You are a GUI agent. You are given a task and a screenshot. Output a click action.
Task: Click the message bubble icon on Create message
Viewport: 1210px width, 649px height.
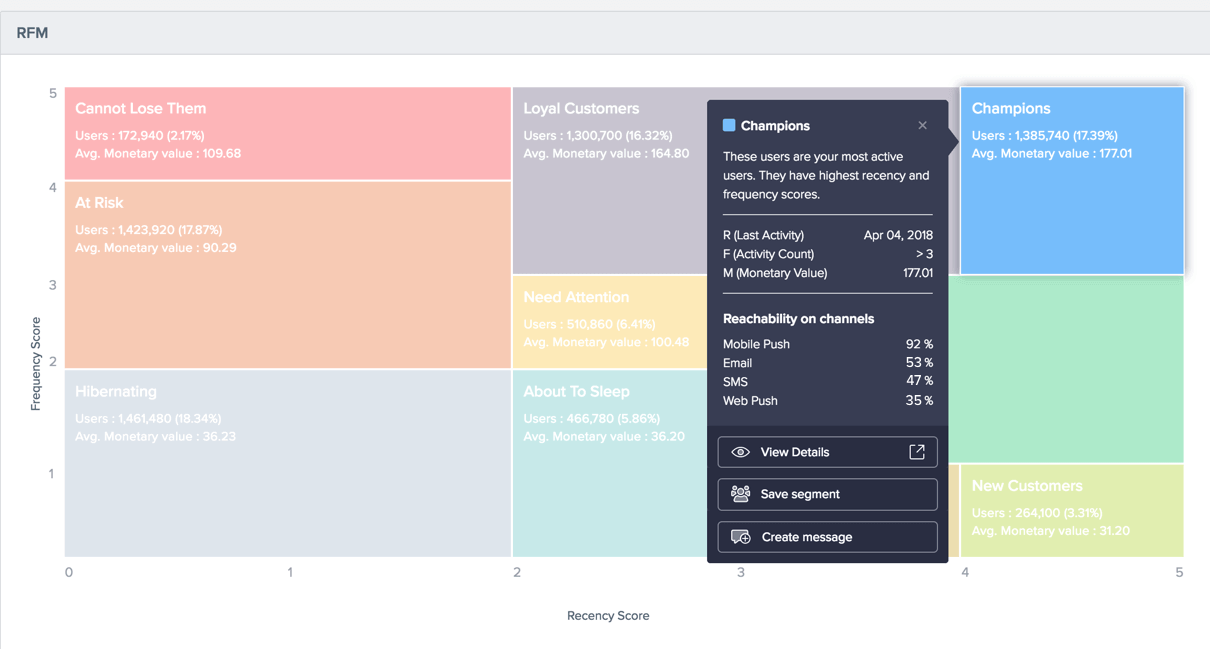click(740, 537)
